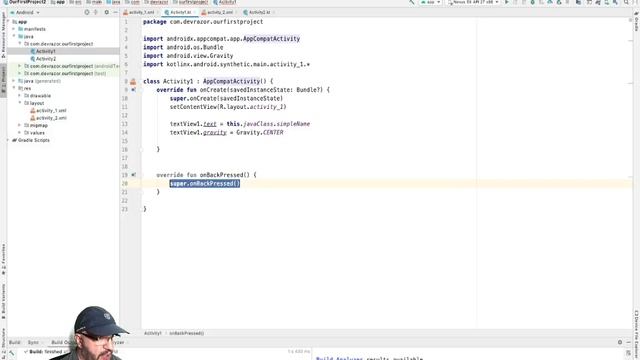This screenshot has height=360, width=640.
Task: Open the Resource Manager side panel
Action: (x=3, y=35)
